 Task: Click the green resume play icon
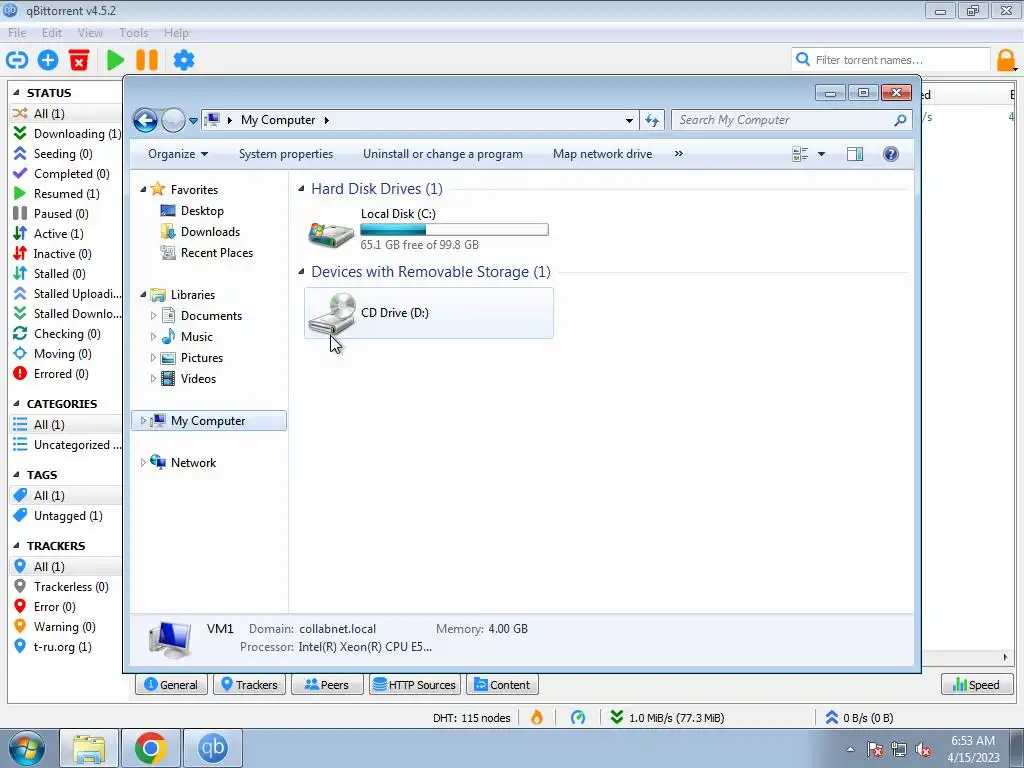pos(116,60)
